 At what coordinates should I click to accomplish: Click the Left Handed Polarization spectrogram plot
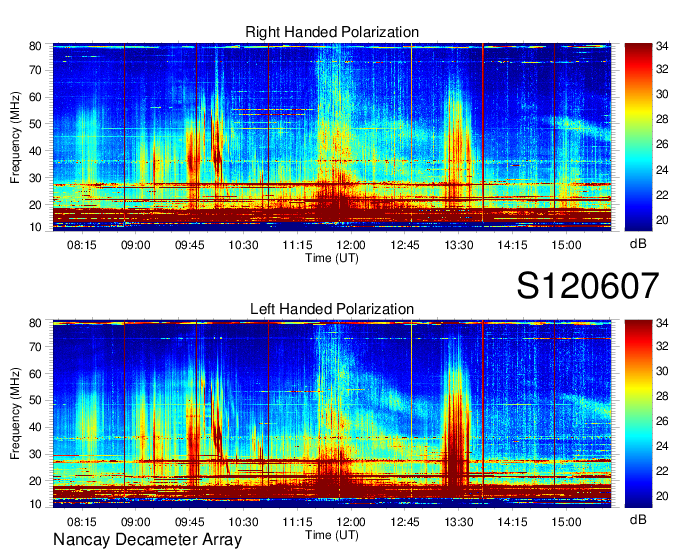click(332, 414)
